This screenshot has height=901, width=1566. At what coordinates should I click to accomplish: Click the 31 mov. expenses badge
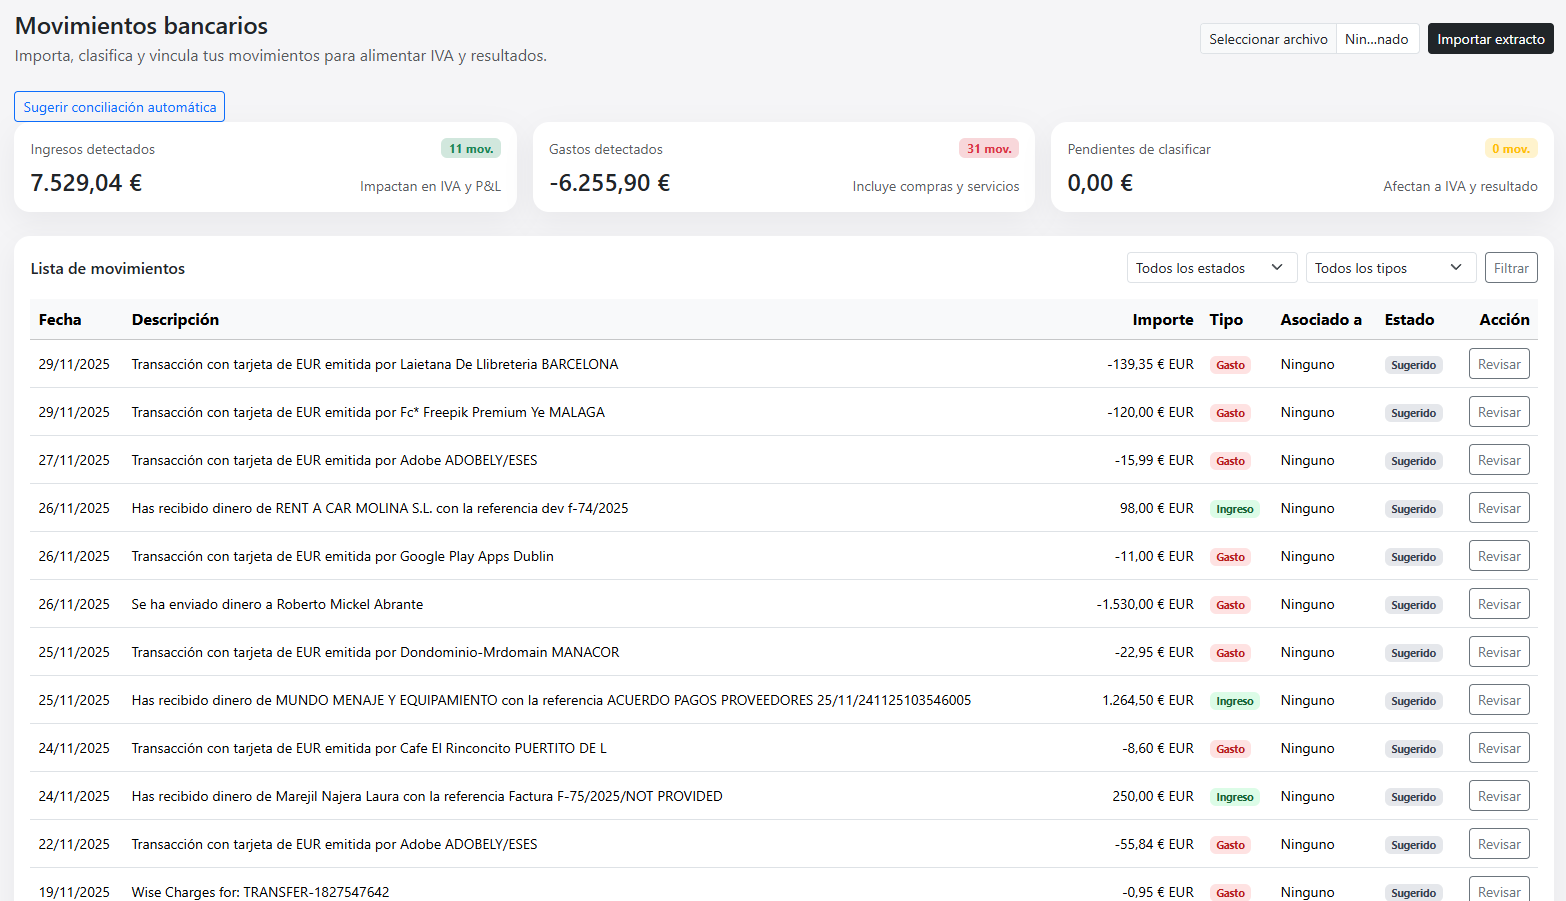click(988, 149)
